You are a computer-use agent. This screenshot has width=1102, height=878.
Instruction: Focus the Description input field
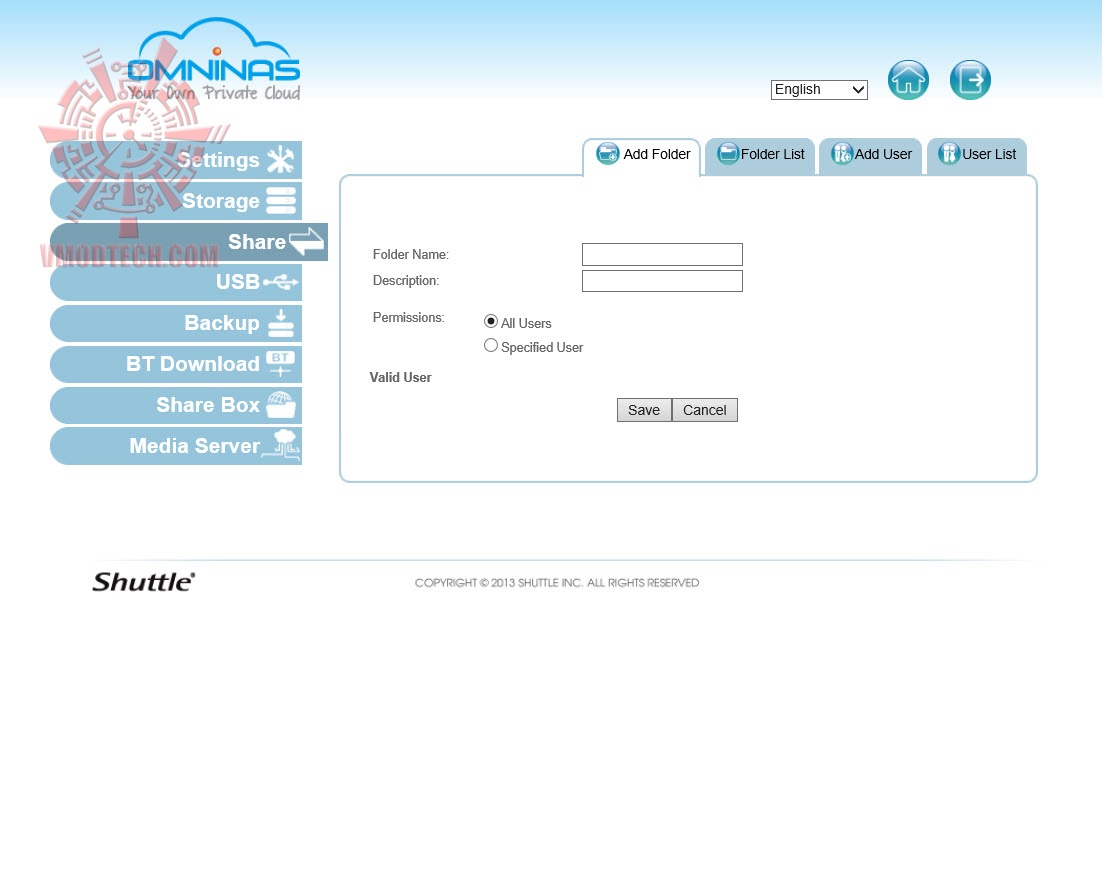662,280
